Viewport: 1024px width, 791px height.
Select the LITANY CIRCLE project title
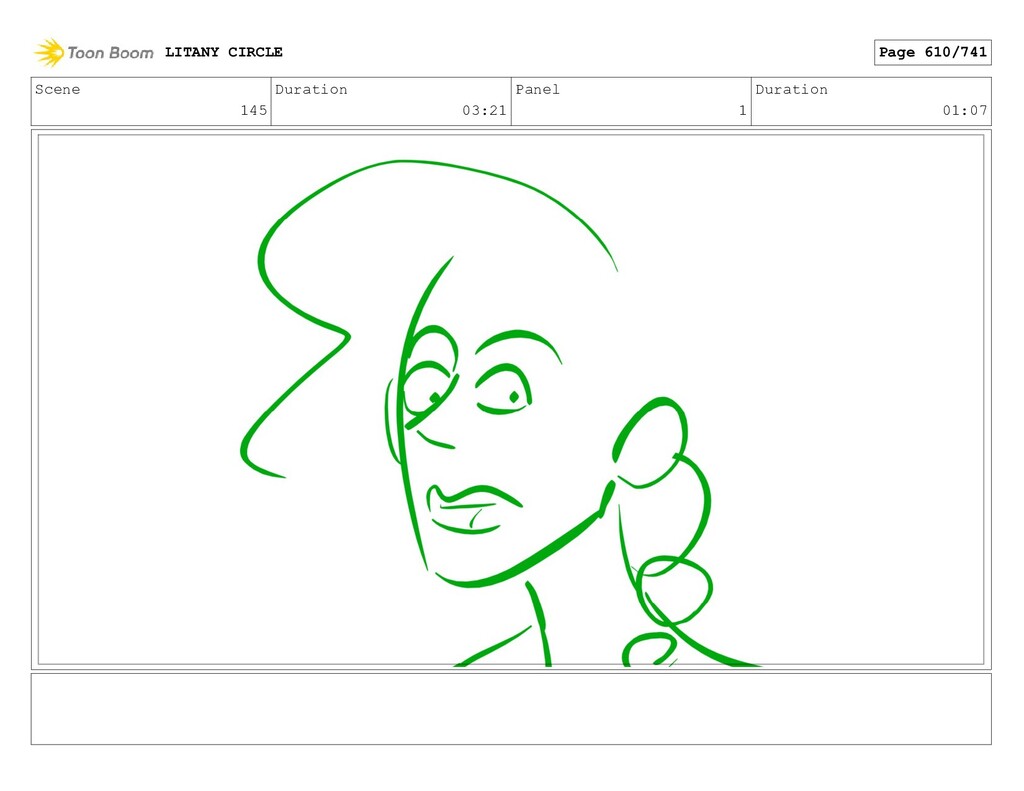[223, 52]
